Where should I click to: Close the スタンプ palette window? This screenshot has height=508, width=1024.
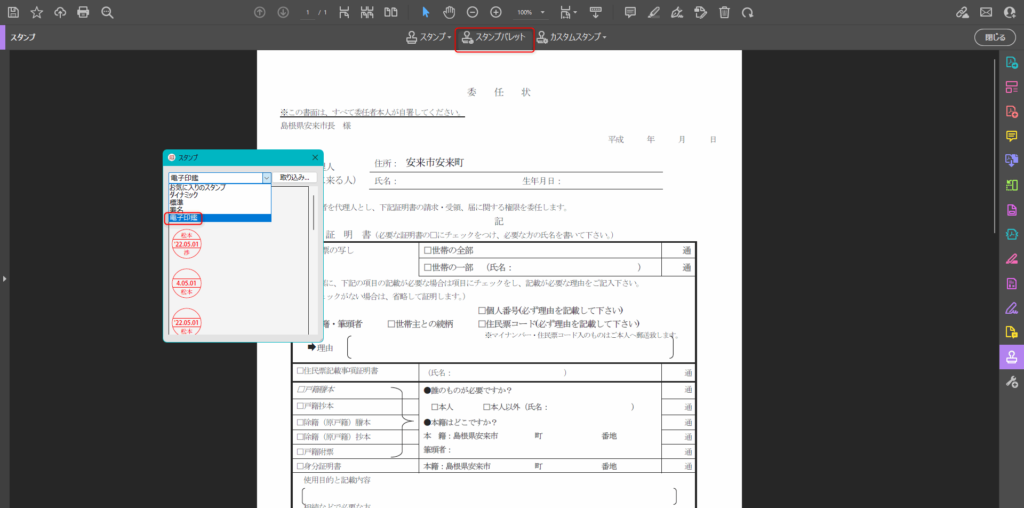315,157
